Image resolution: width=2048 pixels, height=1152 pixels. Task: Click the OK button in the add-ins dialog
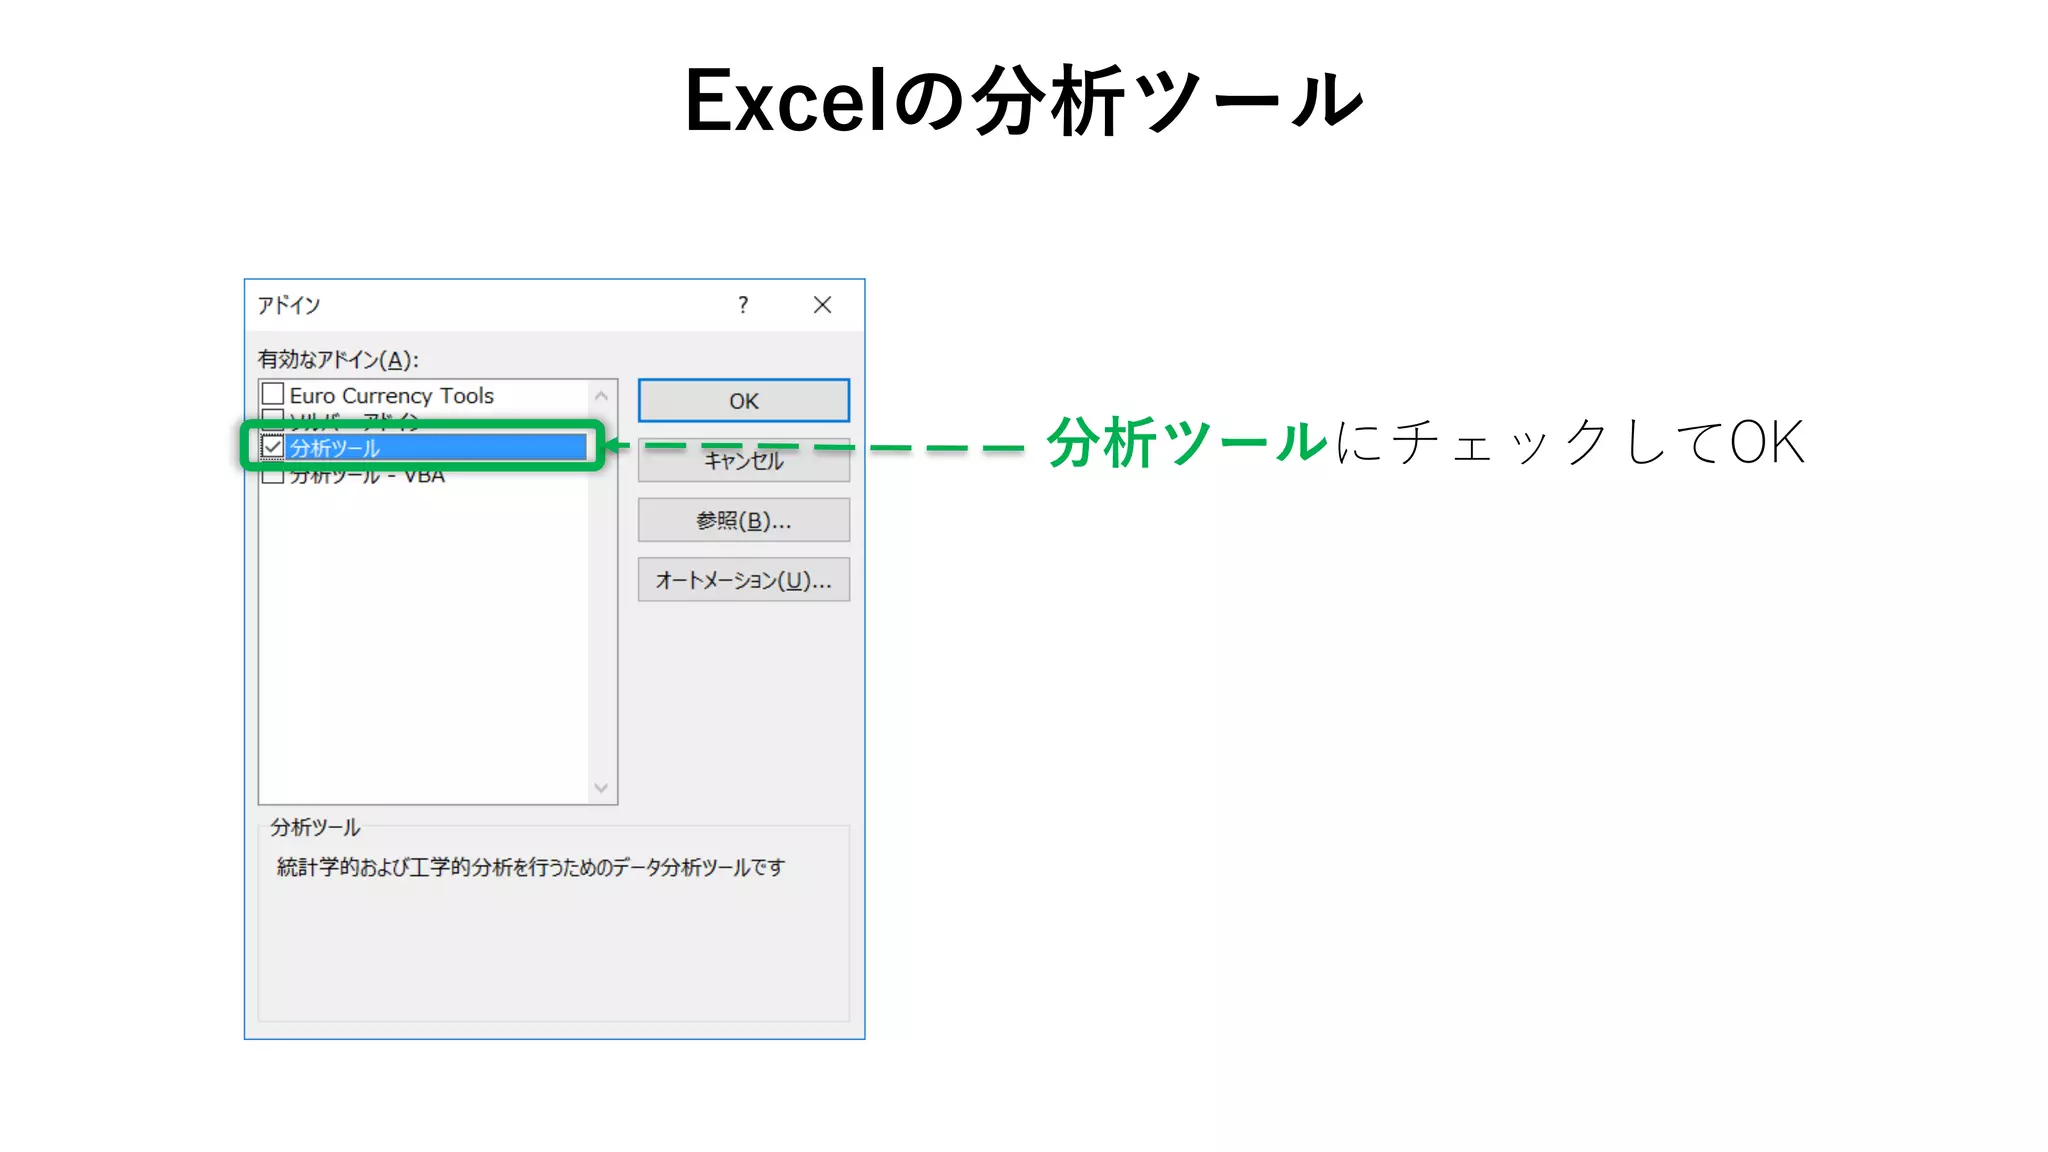coord(743,400)
